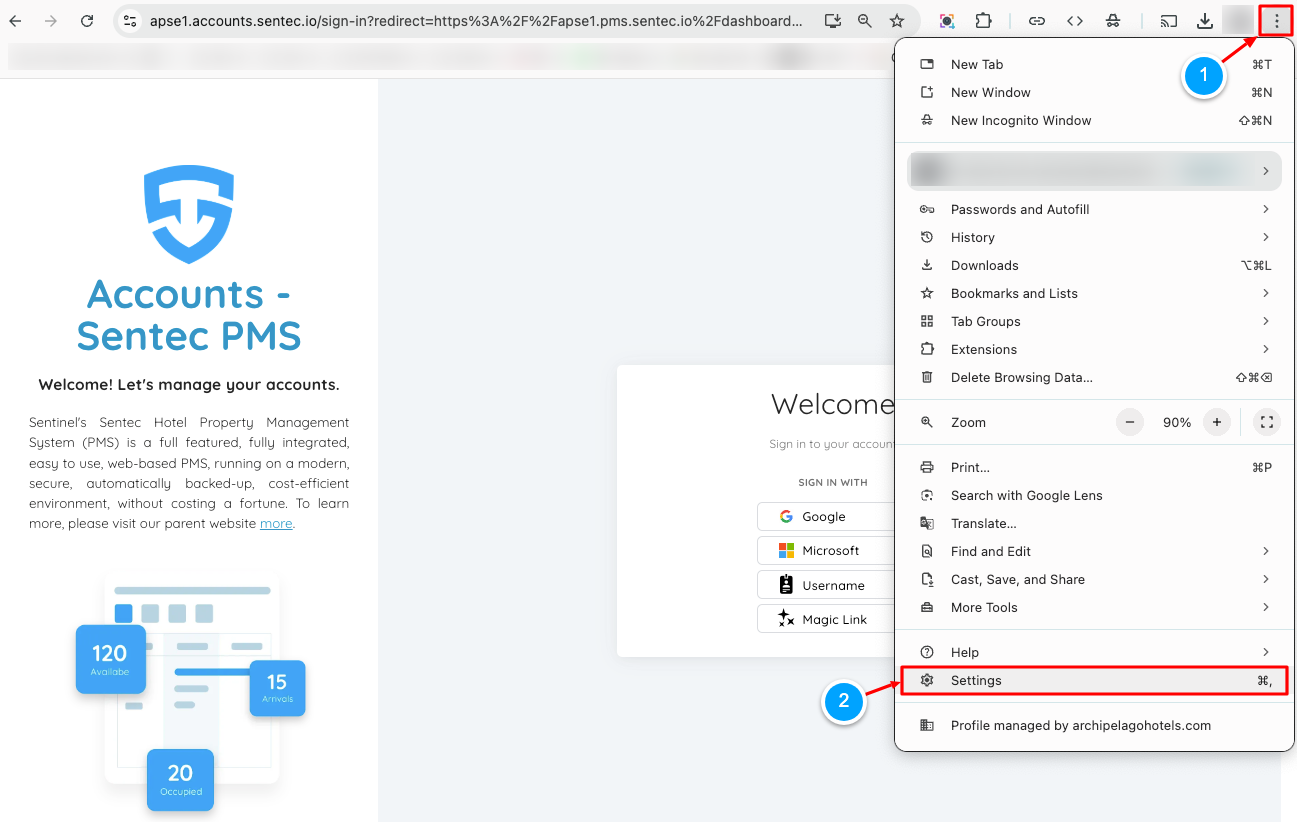
Task: Follow the 'more' link in description
Action: pos(276,523)
